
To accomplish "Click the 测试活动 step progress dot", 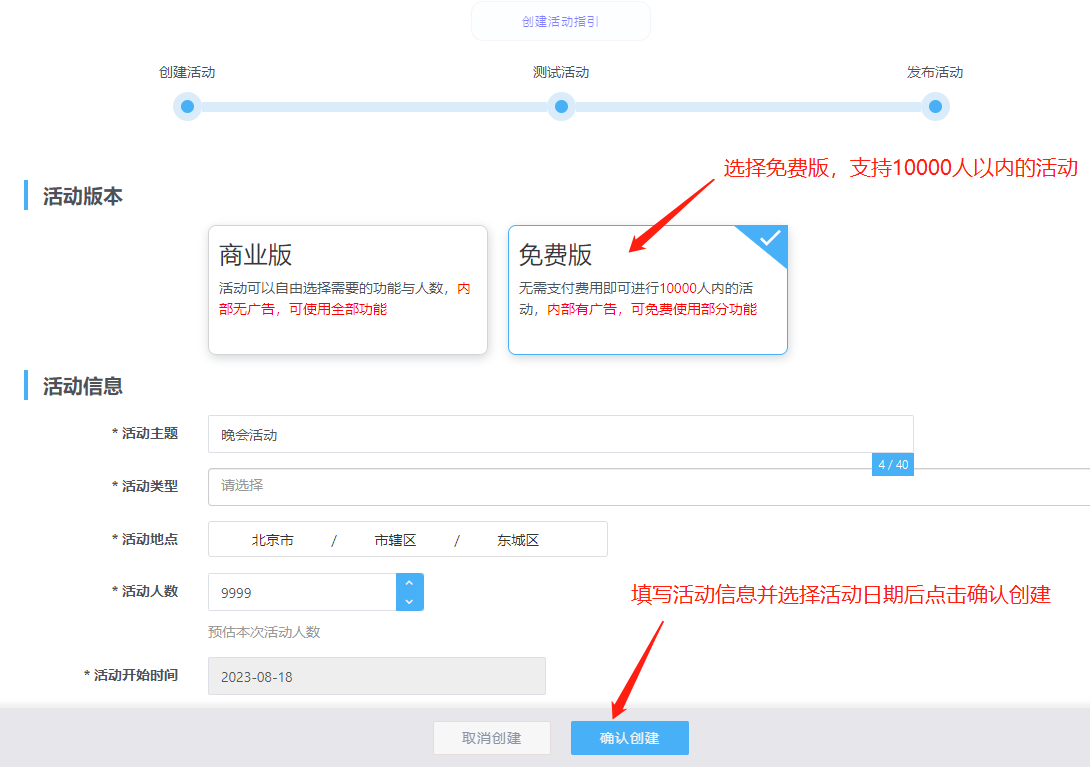I will 561,106.
